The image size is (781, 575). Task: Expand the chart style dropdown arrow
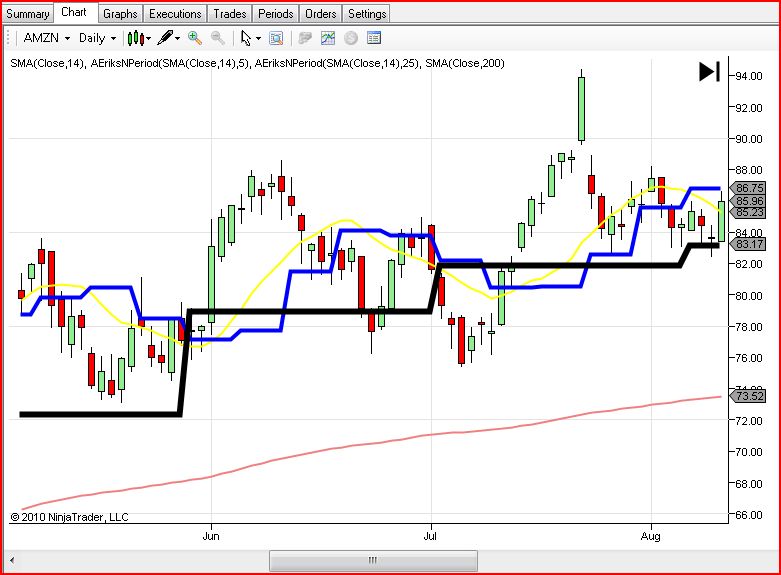148,38
